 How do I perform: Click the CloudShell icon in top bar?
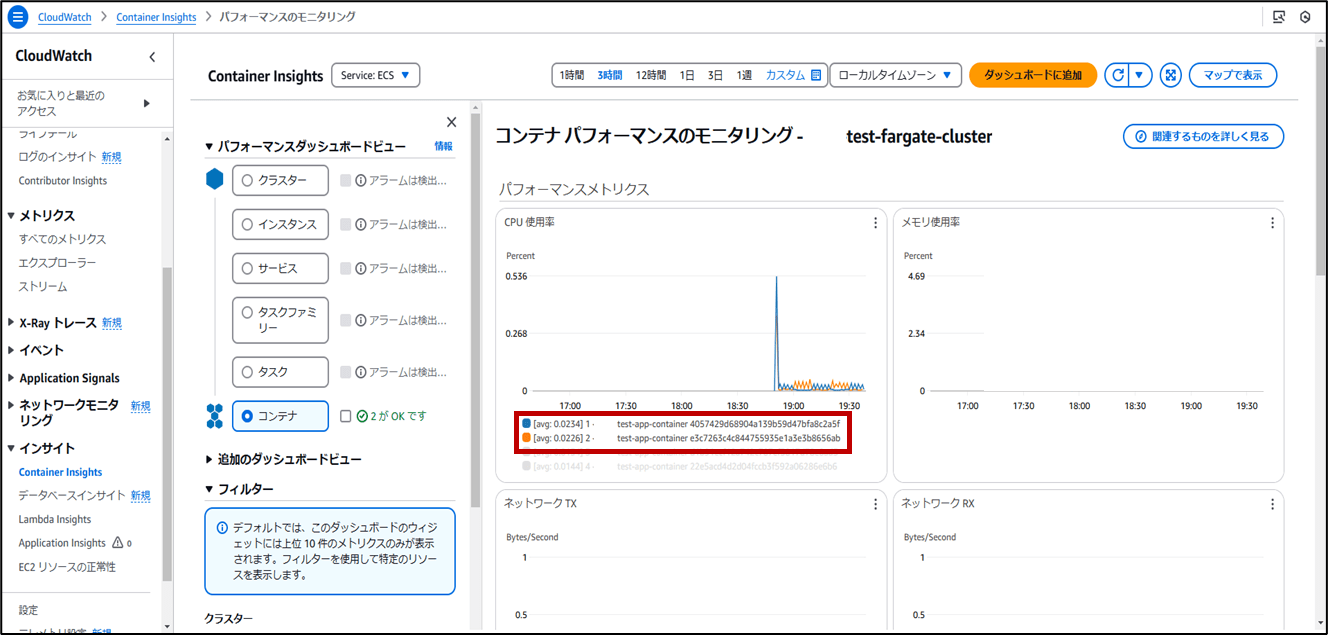pos(1279,17)
